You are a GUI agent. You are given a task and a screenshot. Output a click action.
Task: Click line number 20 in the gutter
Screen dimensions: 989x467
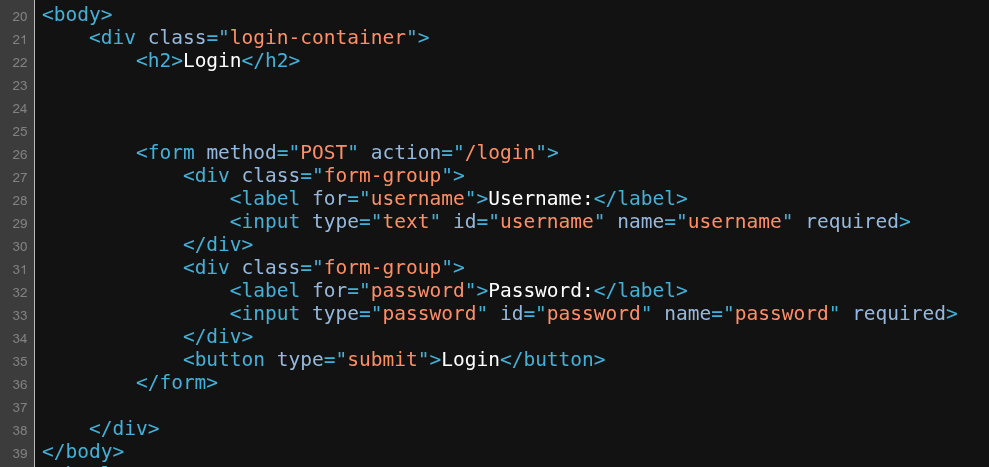(20, 16)
